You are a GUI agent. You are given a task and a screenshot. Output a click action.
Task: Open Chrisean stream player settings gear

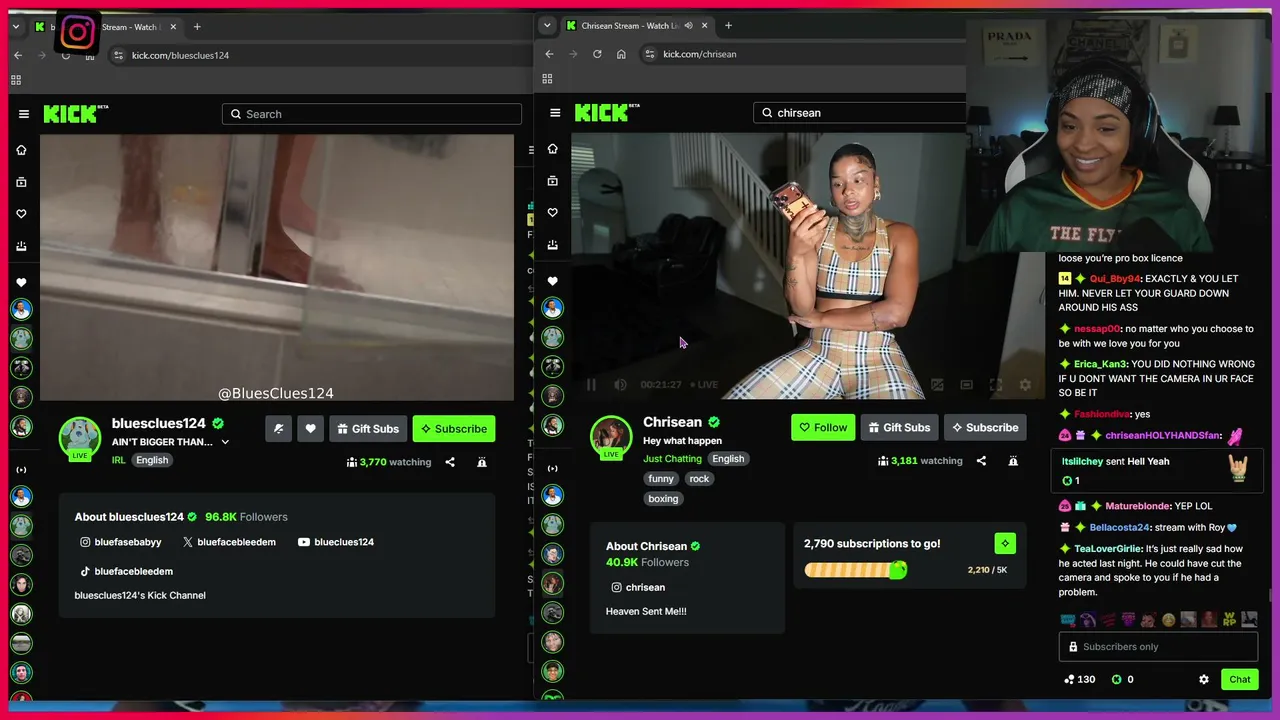(x=1025, y=385)
